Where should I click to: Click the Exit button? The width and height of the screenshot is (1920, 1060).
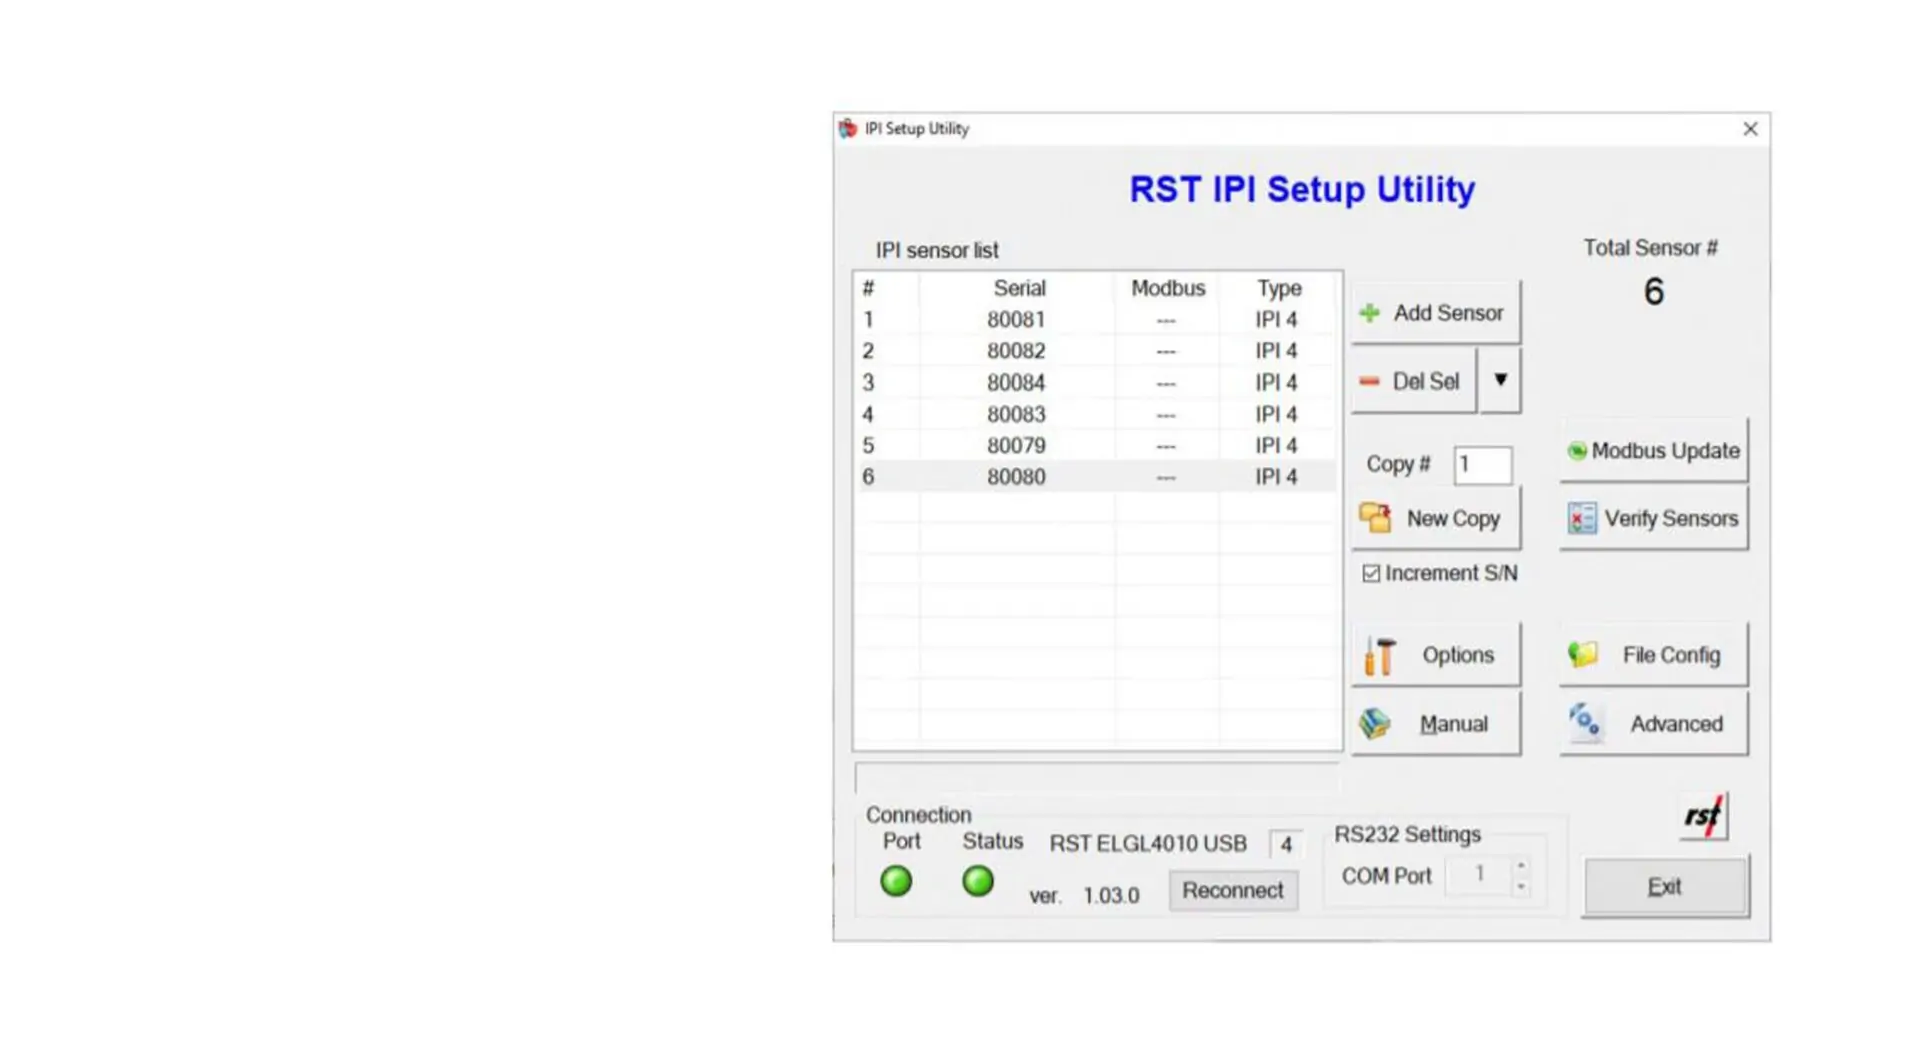(x=1666, y=886)
